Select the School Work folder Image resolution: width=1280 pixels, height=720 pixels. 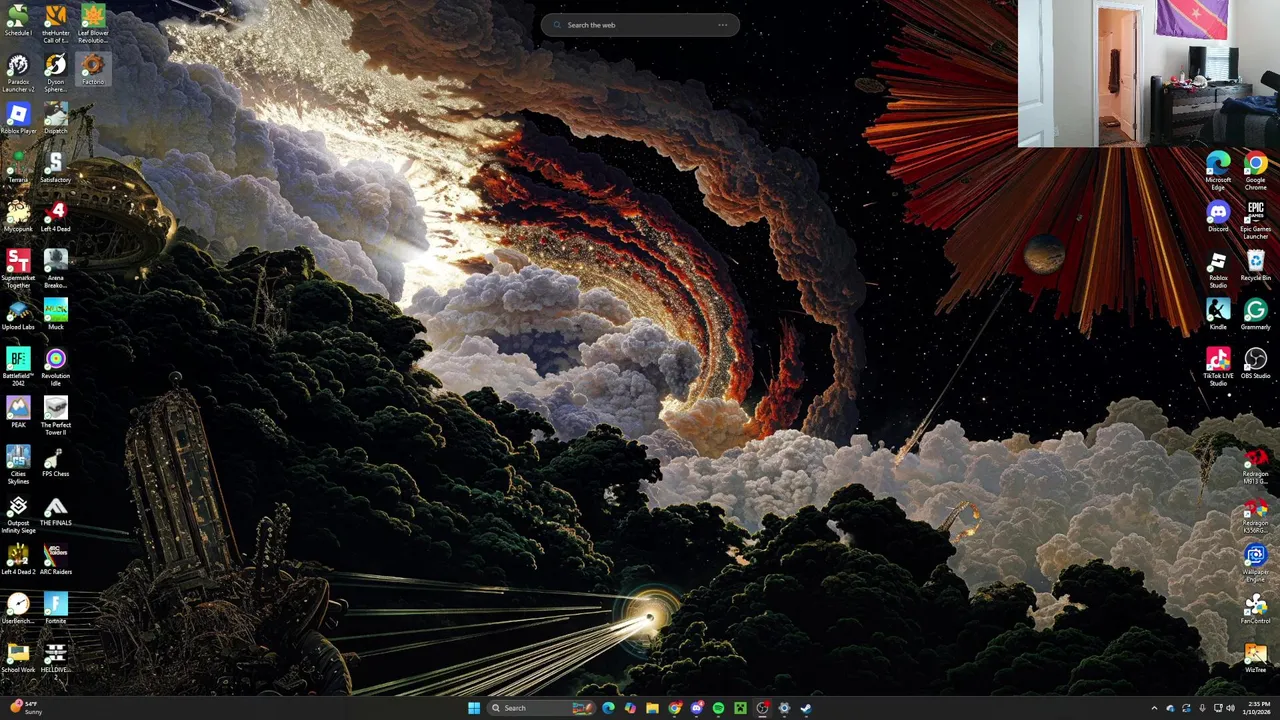(18, 658)
